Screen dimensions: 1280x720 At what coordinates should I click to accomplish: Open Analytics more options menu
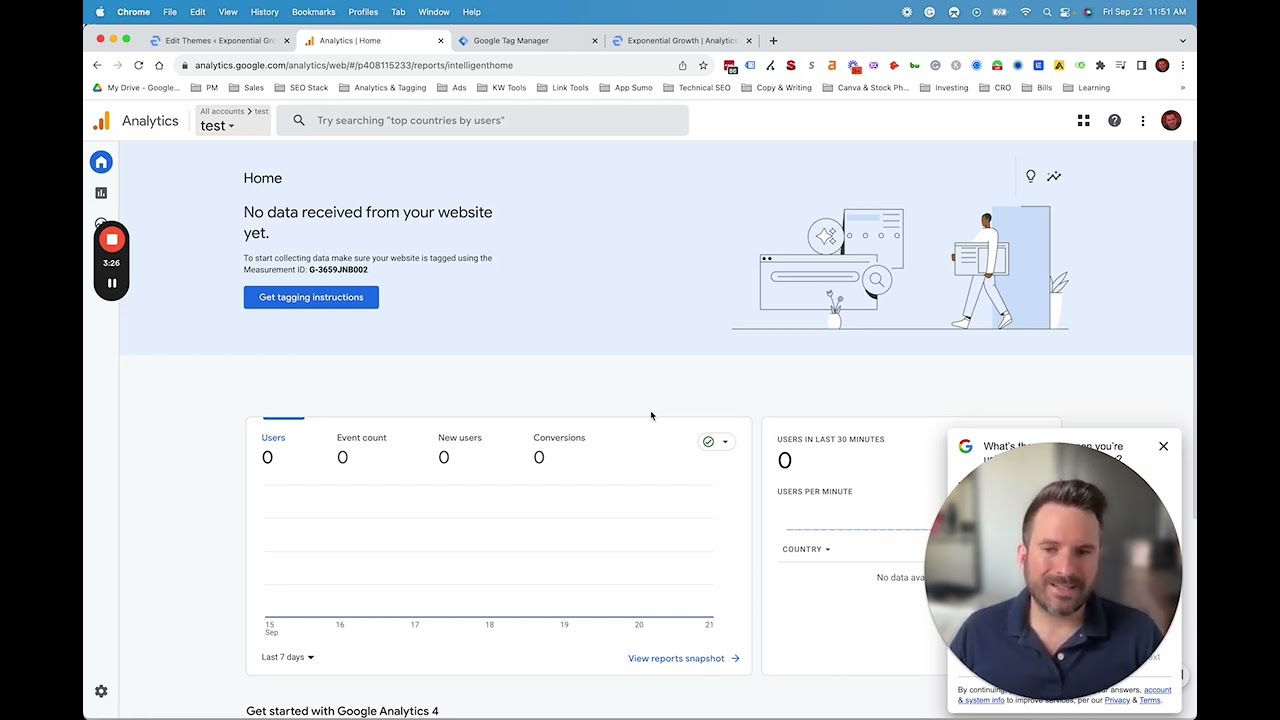pyautogui.click(x=1143, y=121)
